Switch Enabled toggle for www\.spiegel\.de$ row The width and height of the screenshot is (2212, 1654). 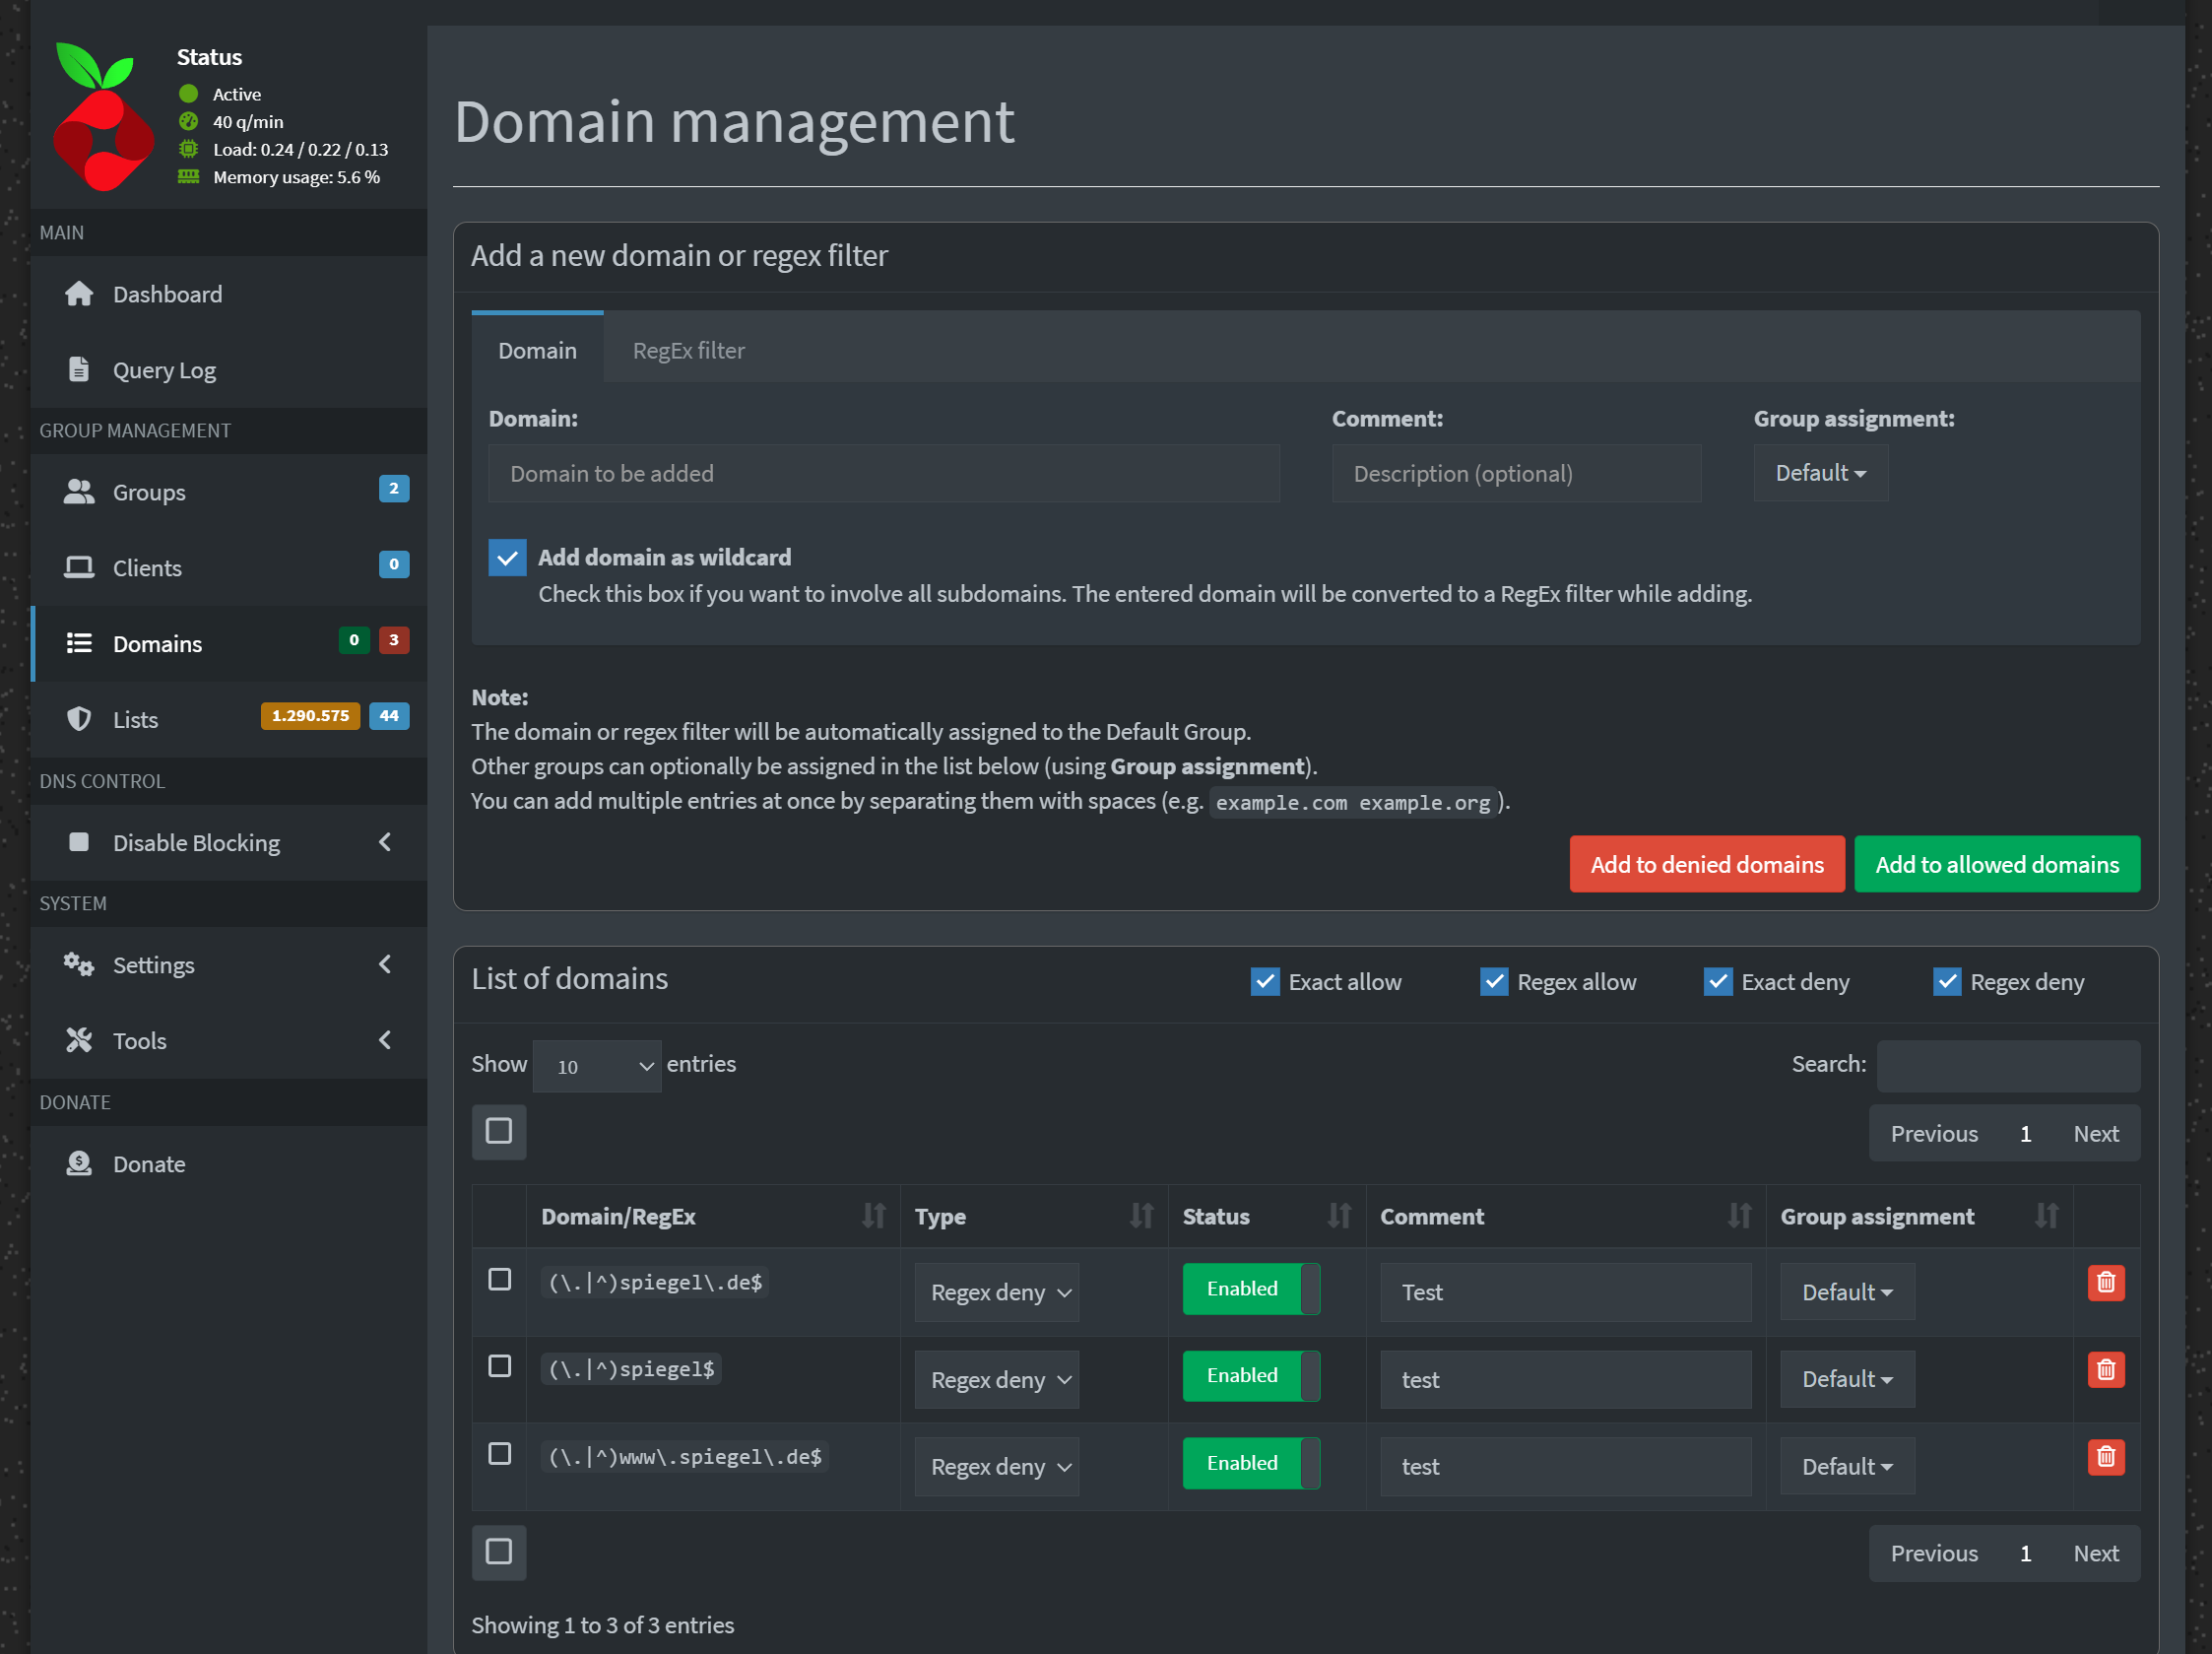tap(1250, 1463)
